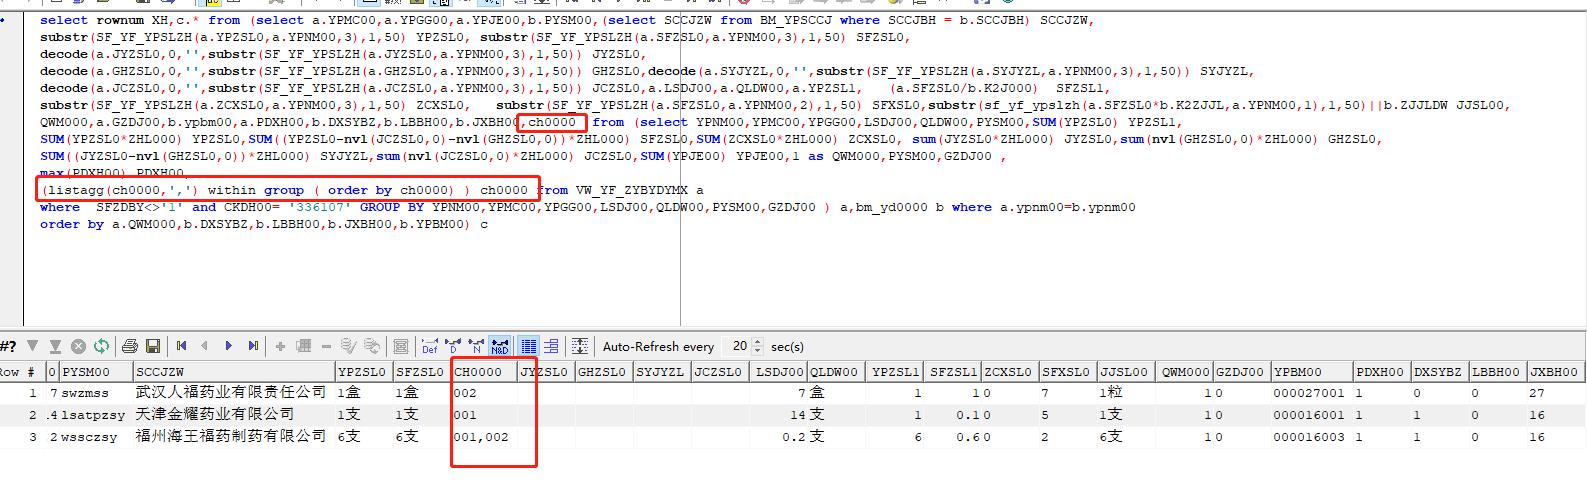Click the LSDJ00 column header

point(778,371)
